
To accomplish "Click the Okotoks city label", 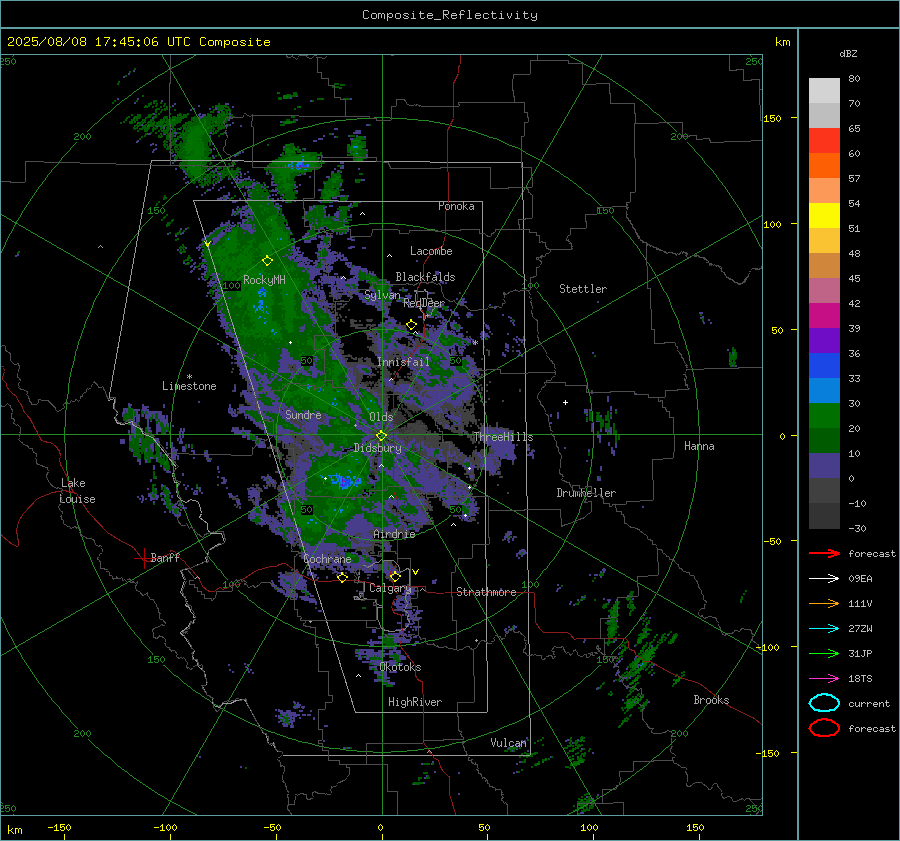I will pos(400,667).
